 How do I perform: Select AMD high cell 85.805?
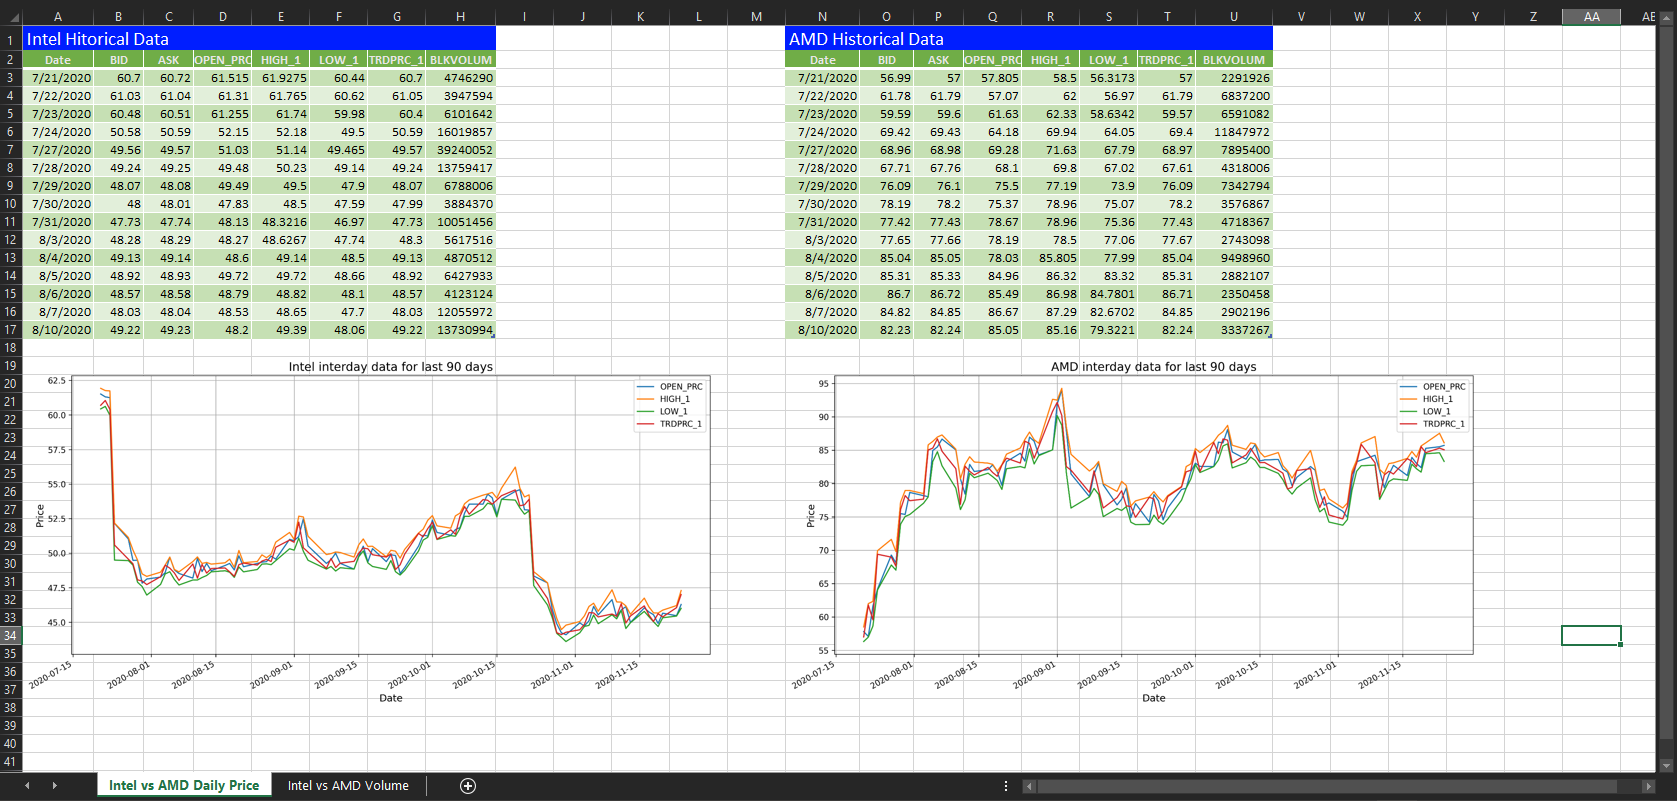coord(1051,258)
